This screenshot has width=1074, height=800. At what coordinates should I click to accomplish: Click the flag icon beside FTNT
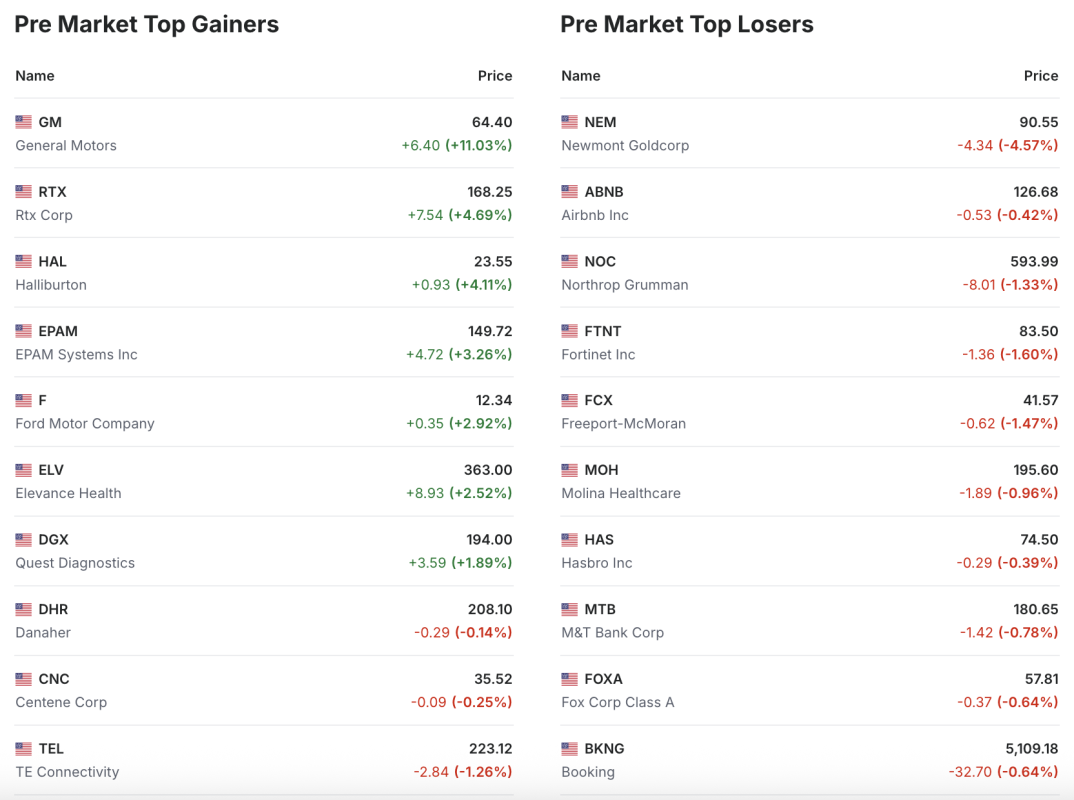click(570, 331)
